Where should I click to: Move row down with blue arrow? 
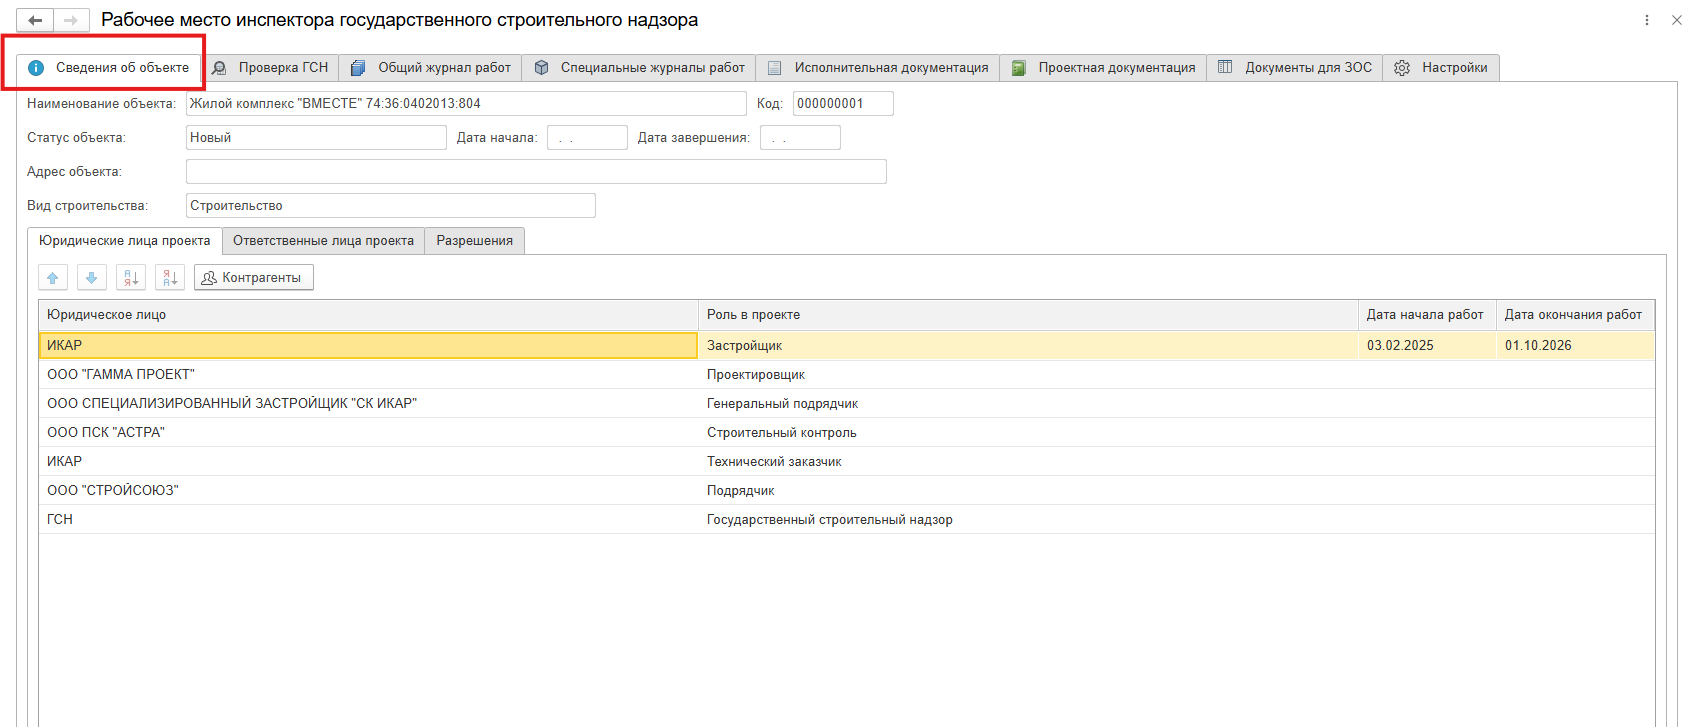point(91,278)
